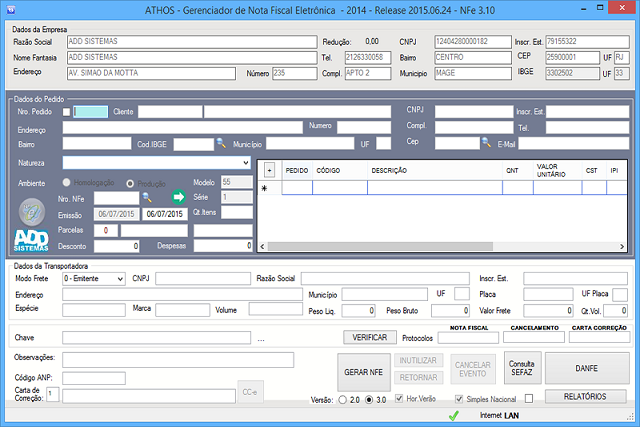
Task: Click the Desconto field
Action: point(116,246)
